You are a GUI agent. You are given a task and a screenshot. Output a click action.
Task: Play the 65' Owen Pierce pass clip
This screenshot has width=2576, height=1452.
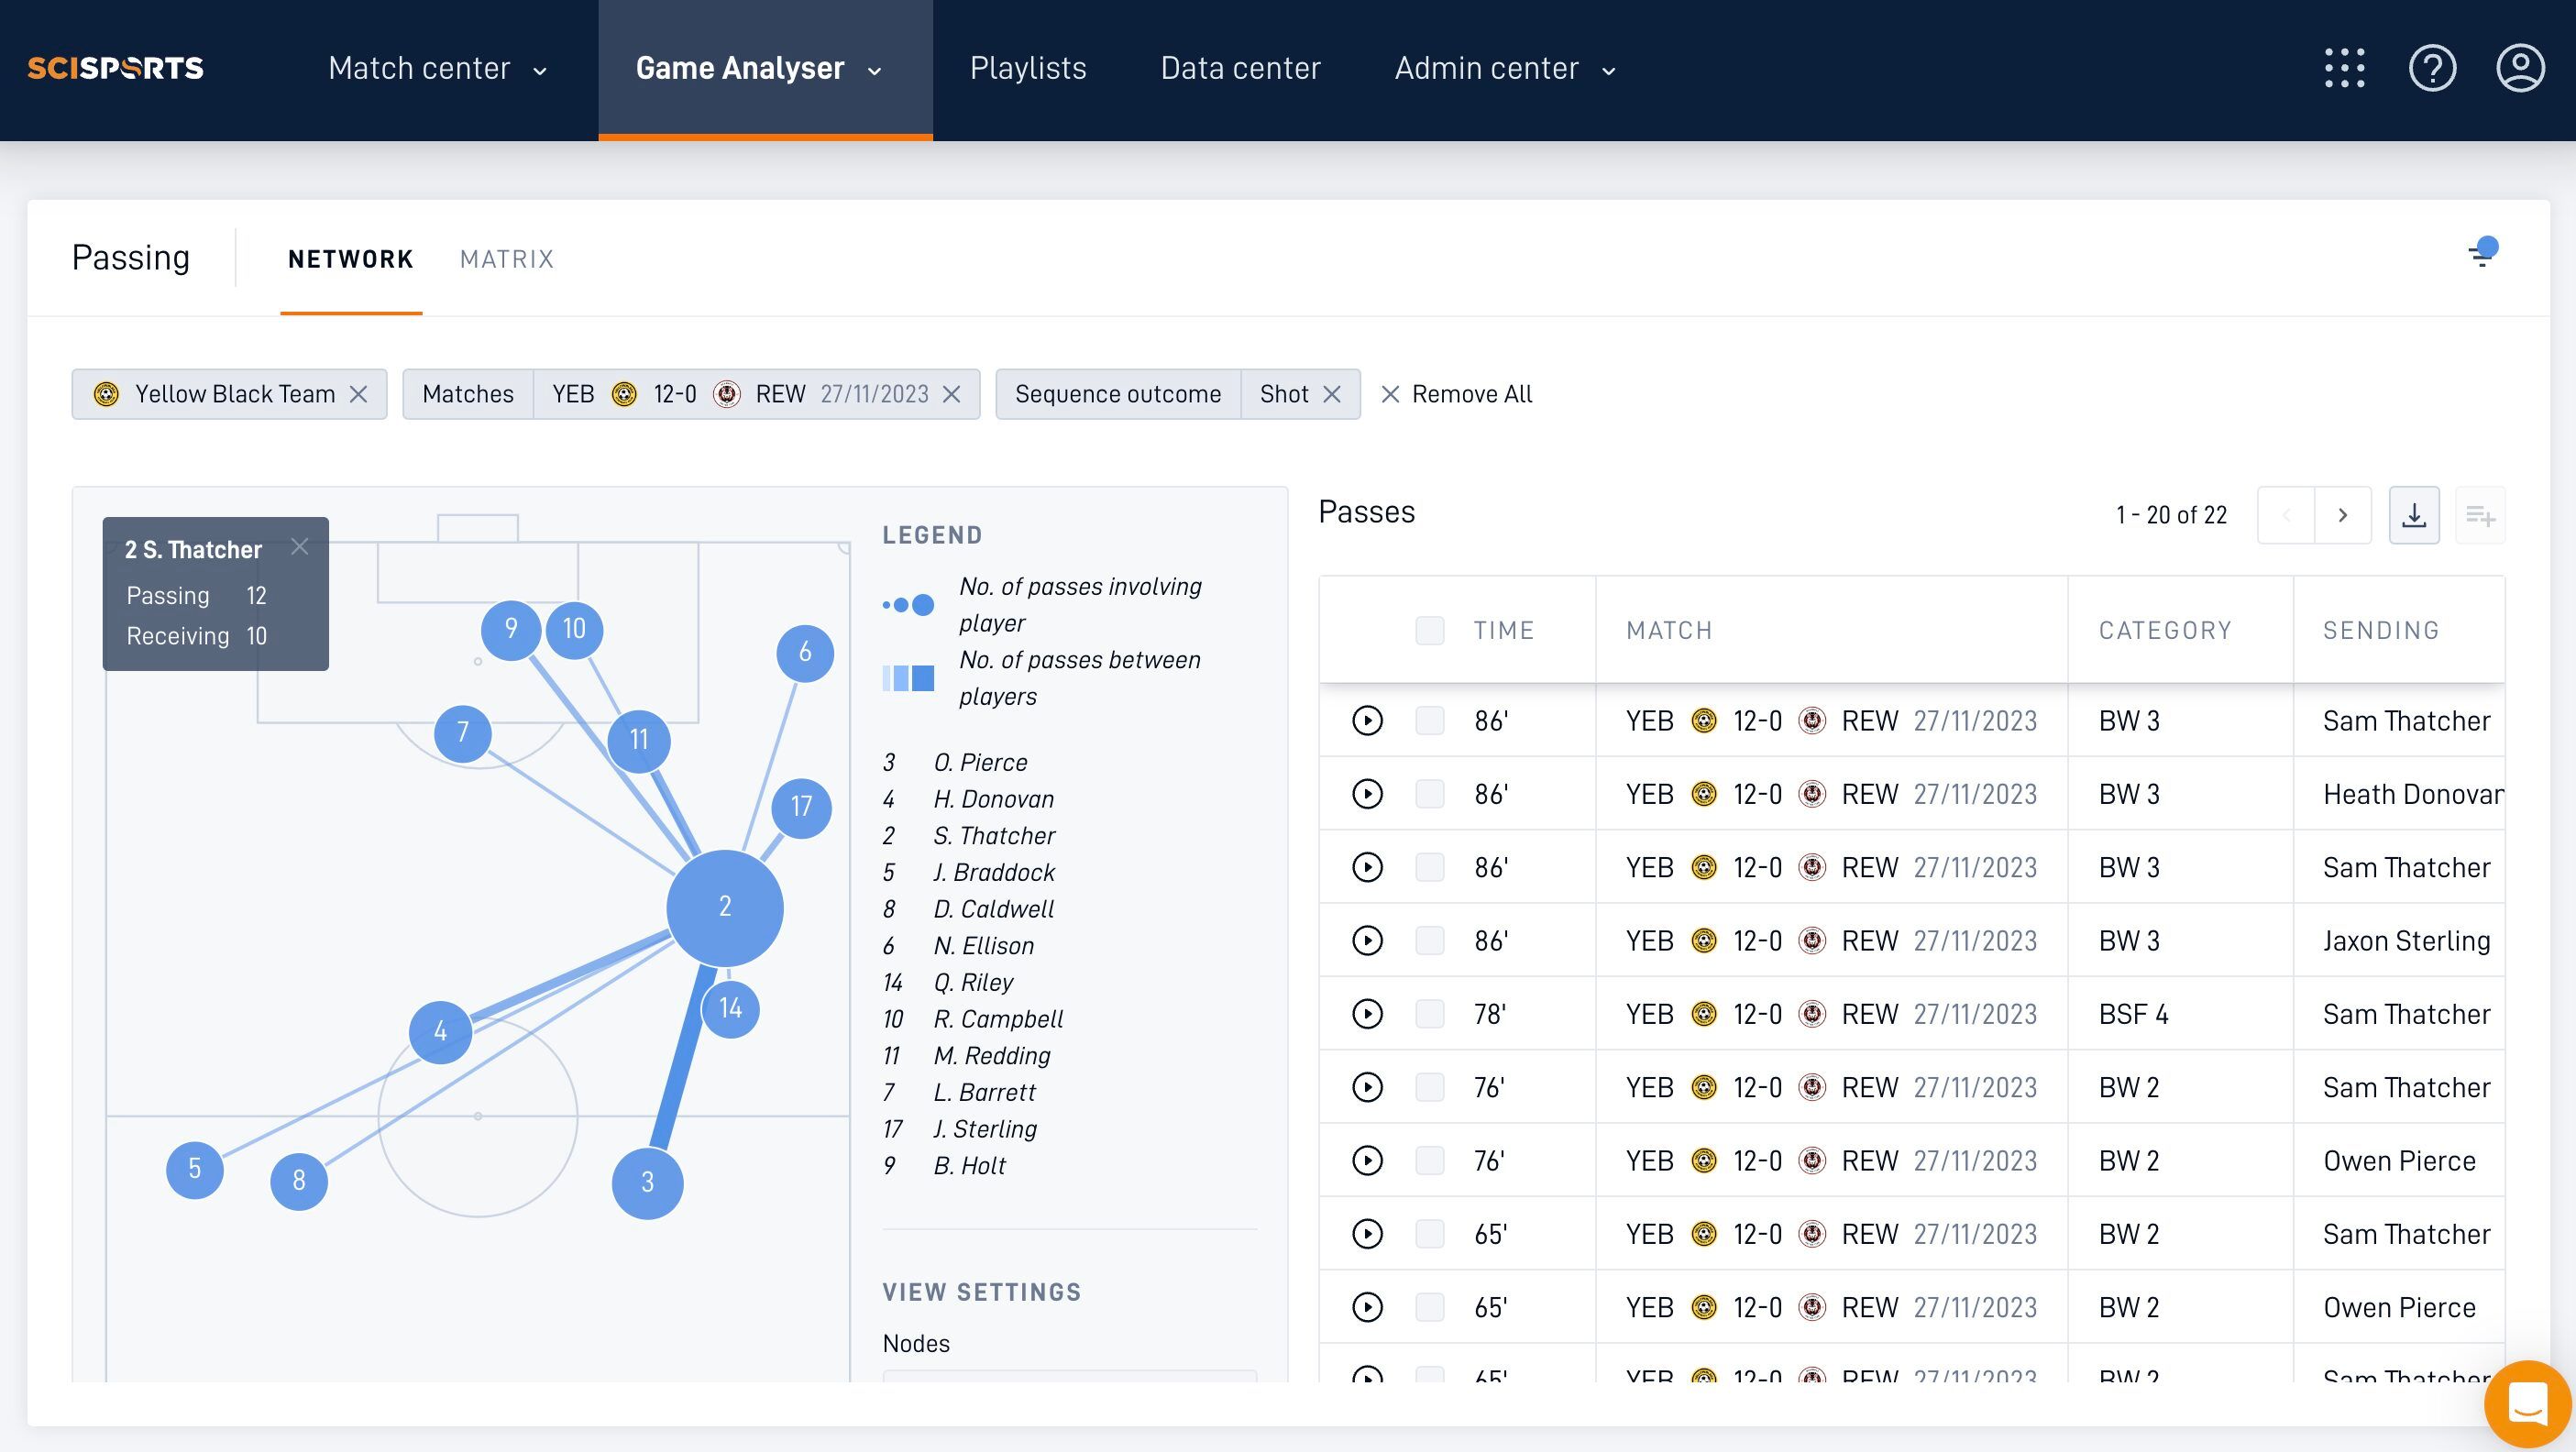(1367, 1307)
